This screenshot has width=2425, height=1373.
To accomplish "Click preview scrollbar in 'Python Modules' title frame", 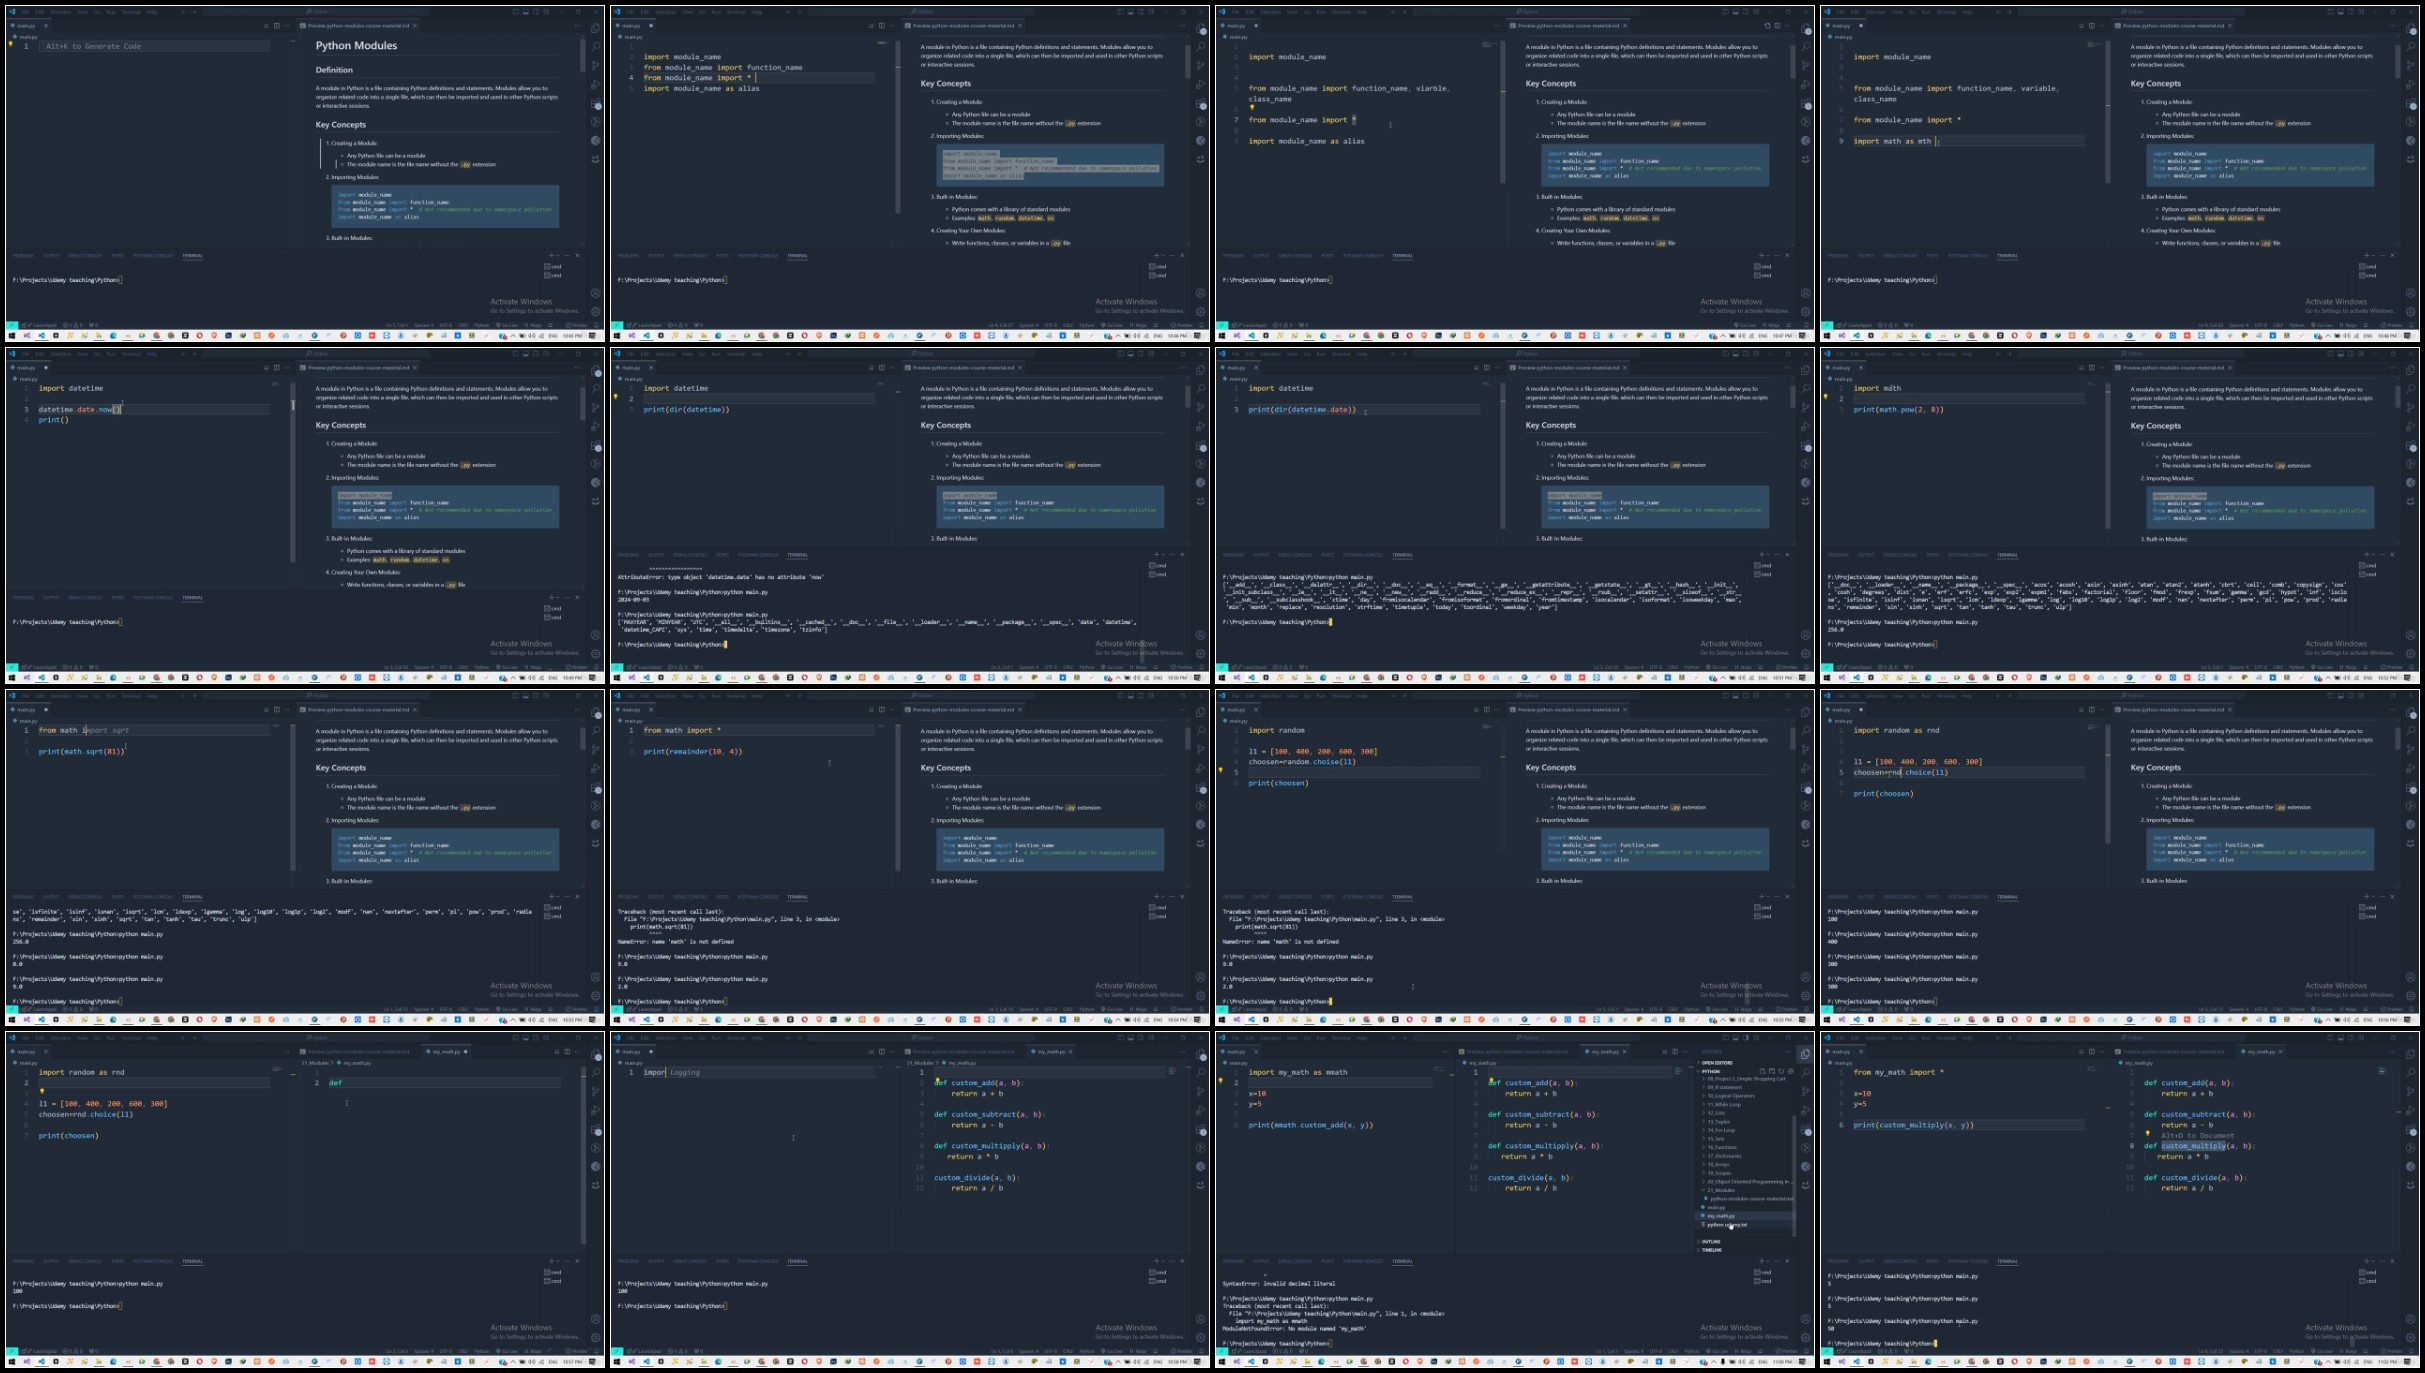I will pos(583,55).
